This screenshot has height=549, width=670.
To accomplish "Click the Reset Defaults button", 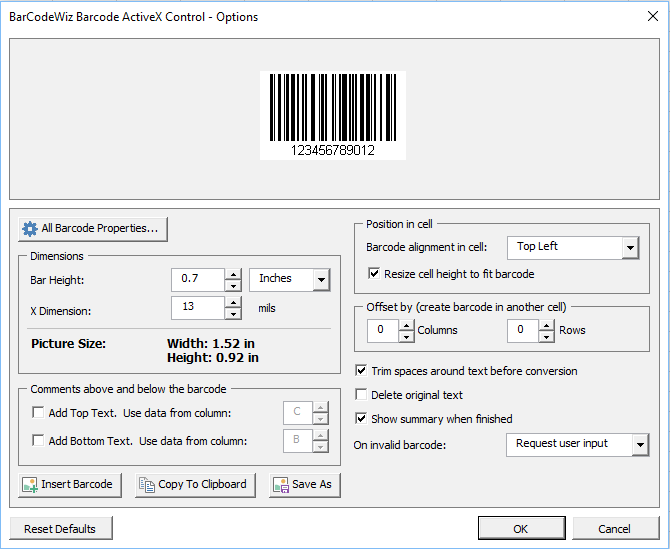I will [x=61, y=528].
